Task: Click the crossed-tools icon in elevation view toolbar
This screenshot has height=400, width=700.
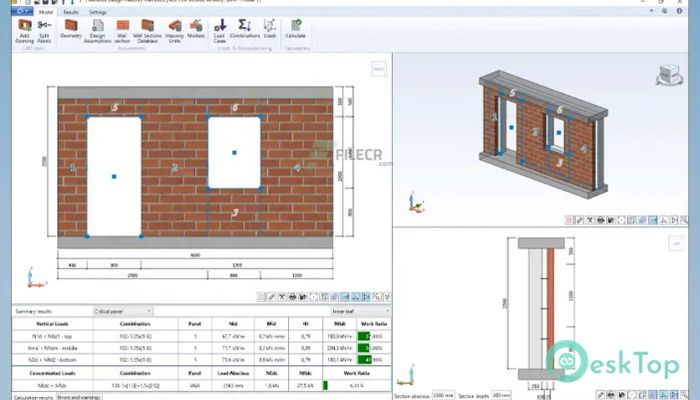Action: click(x=282, y=297)
